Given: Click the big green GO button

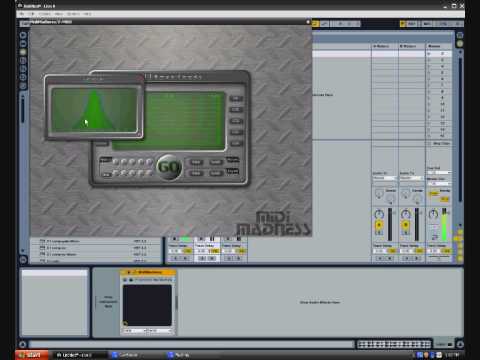Looking at the screenshot, I should click(x=169, y=167).
